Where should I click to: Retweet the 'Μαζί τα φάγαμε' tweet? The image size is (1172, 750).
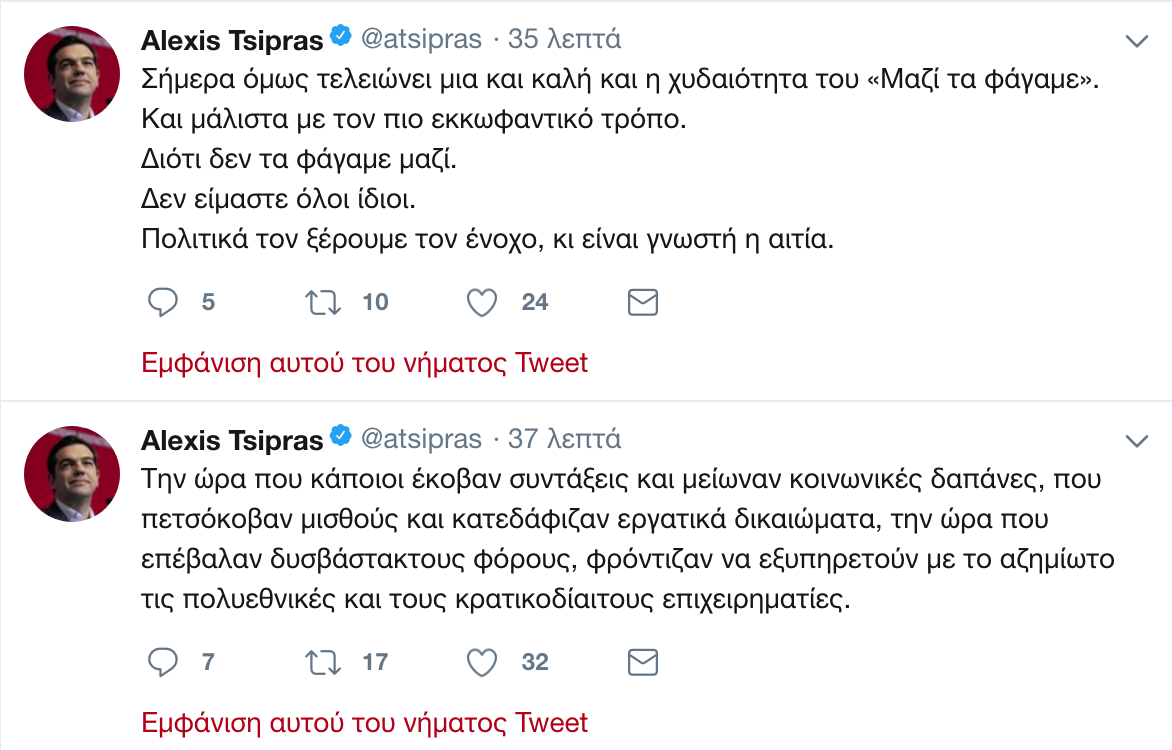322,302
